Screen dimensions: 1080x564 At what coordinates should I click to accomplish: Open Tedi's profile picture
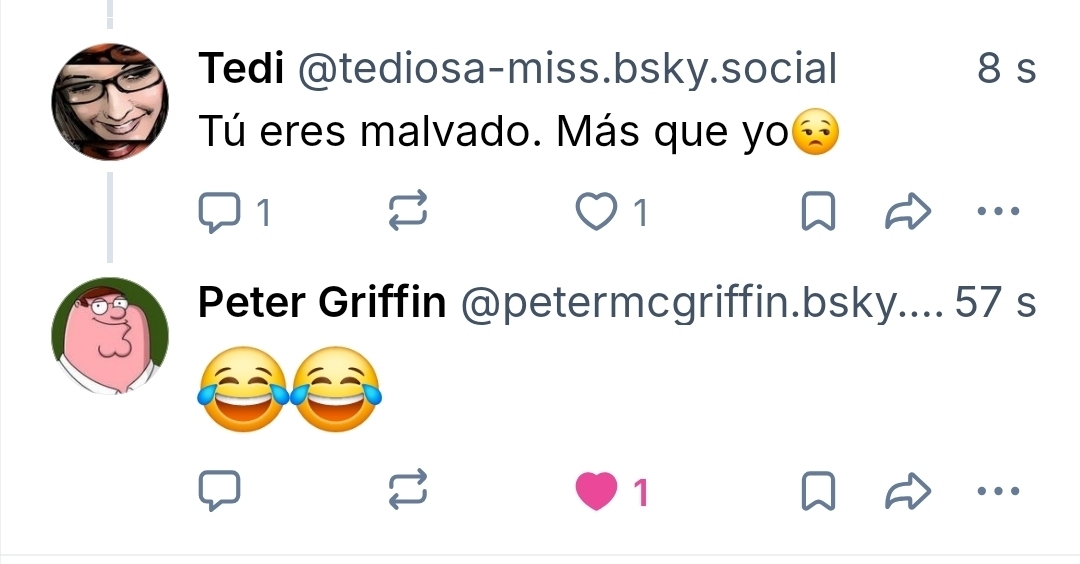coord(110,102)
